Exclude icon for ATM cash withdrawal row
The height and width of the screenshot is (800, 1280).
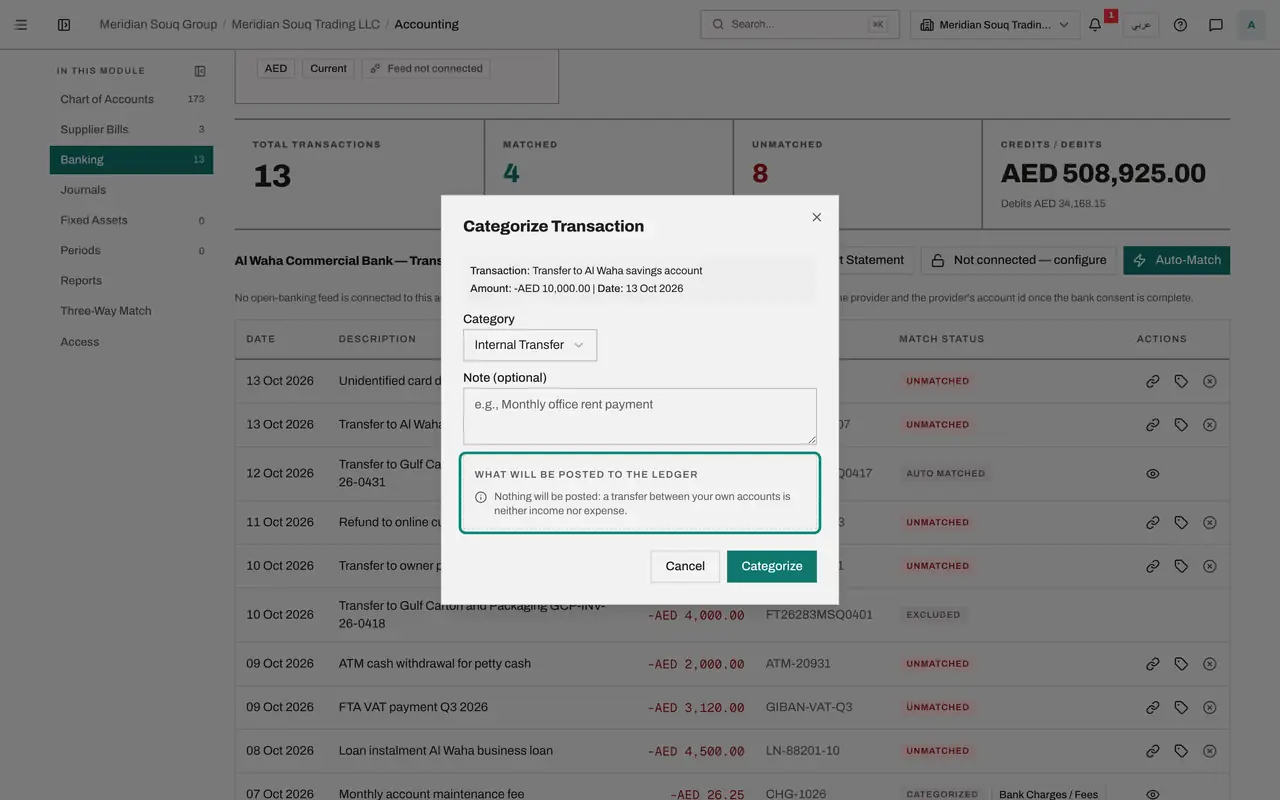(1210, 664)
